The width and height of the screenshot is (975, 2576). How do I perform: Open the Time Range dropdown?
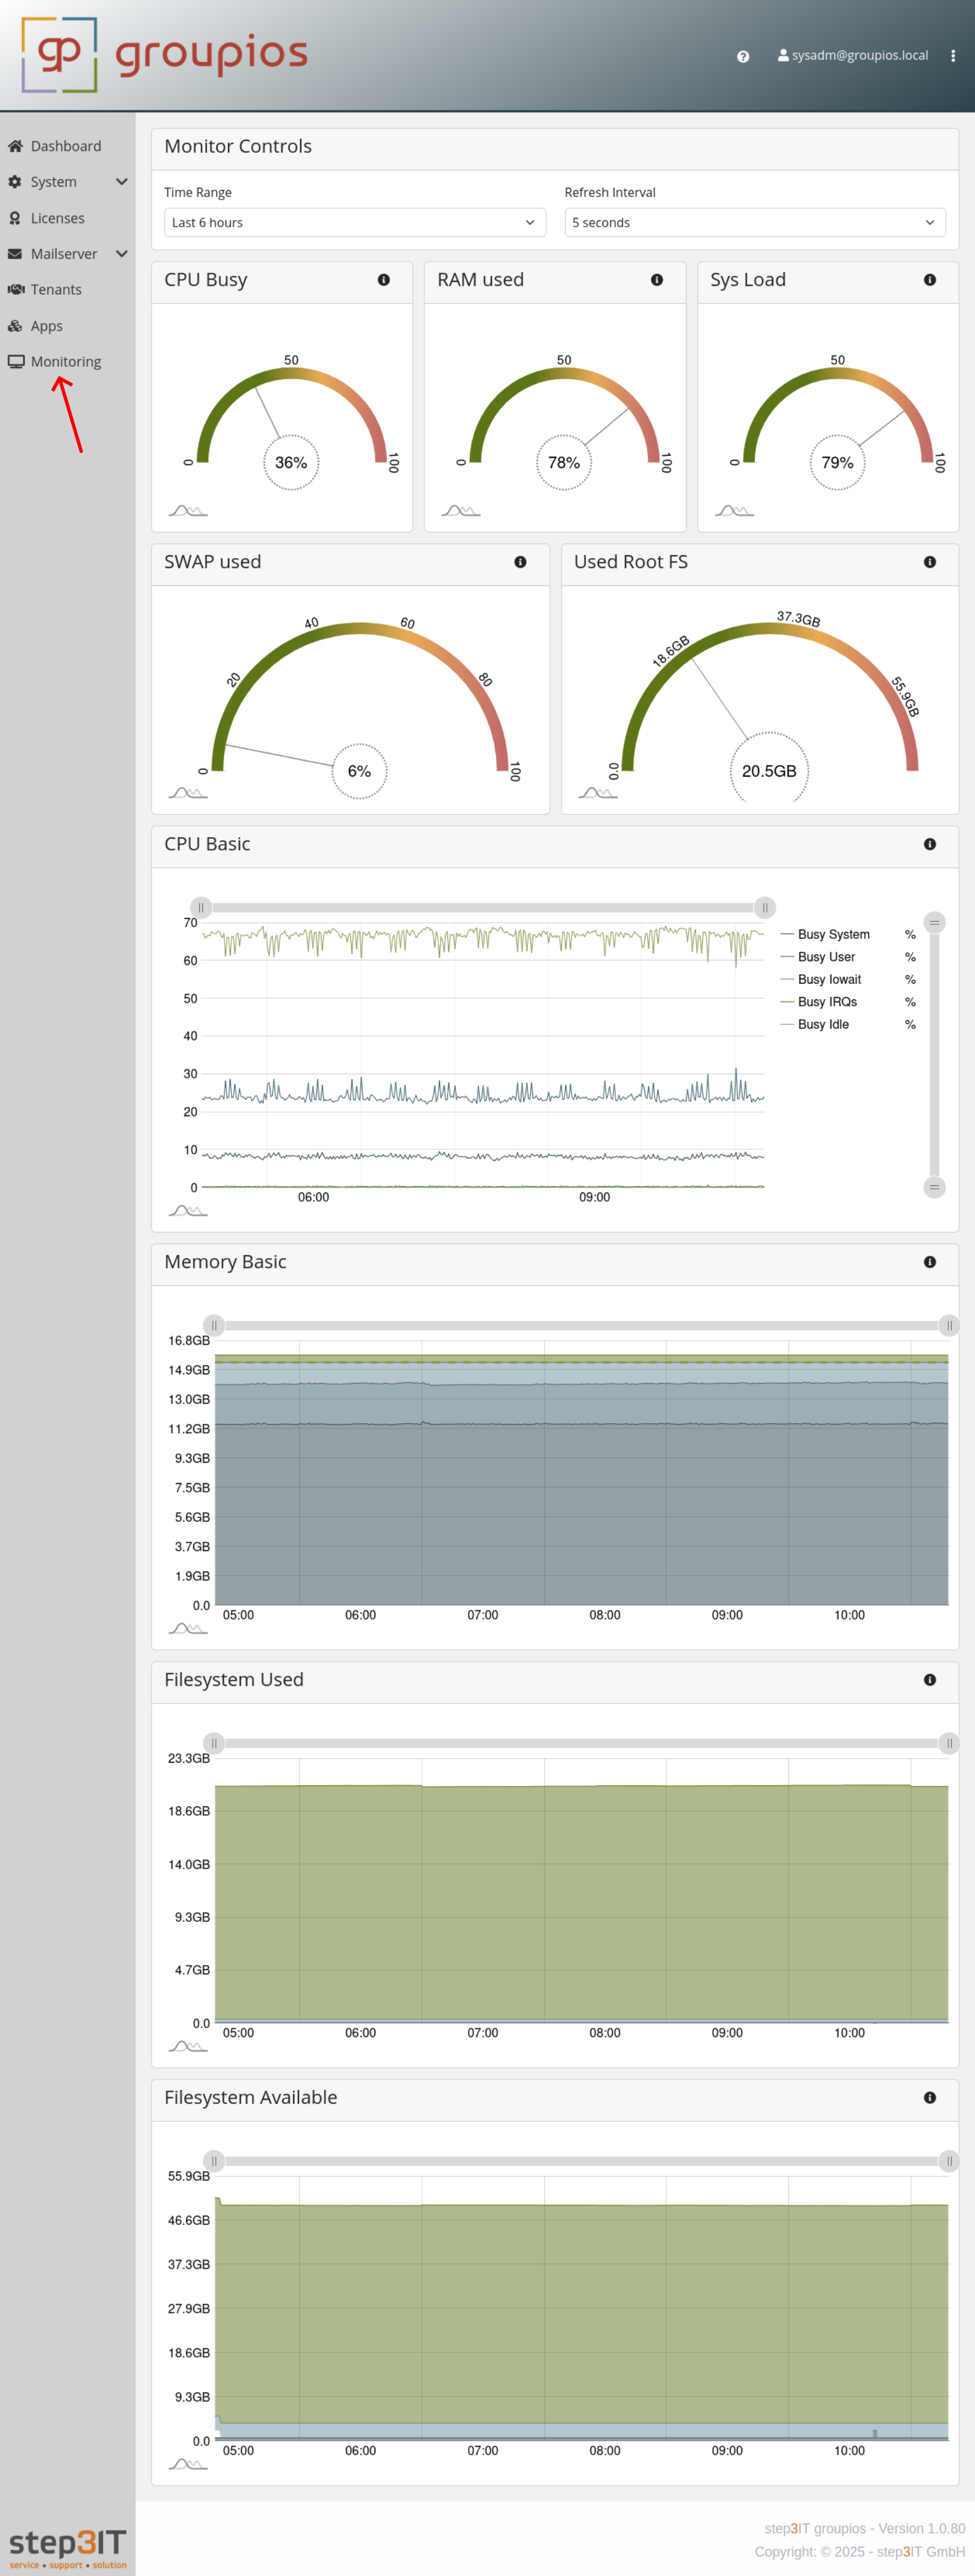354,222
